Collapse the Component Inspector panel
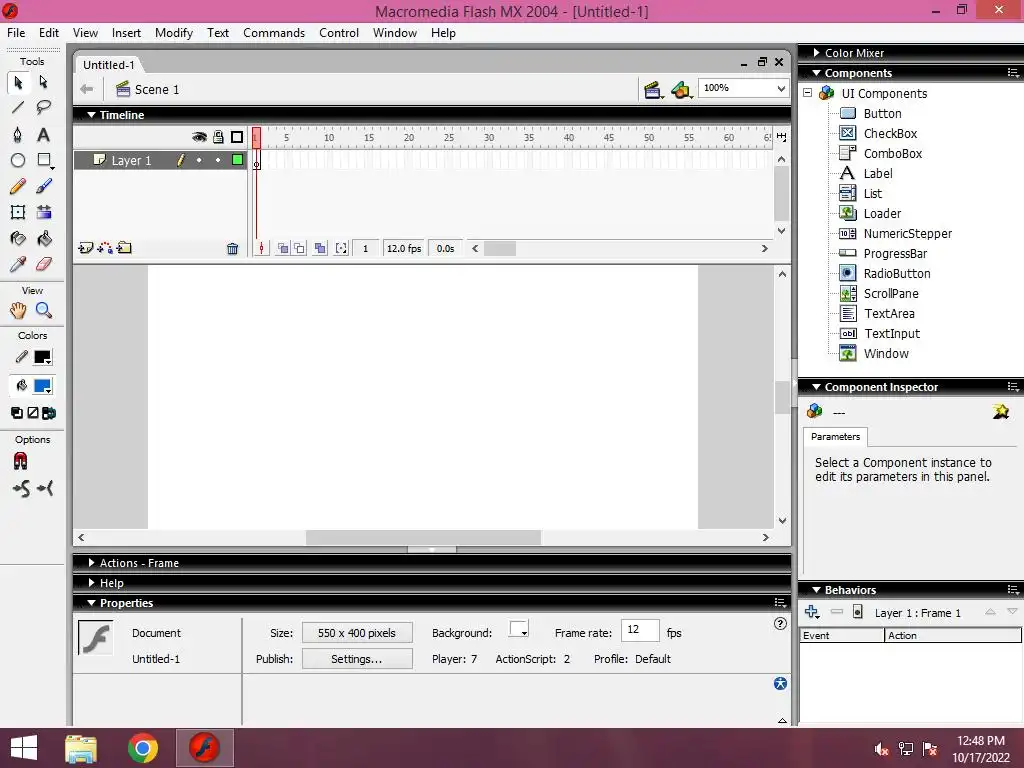 (x=816, y=387)
